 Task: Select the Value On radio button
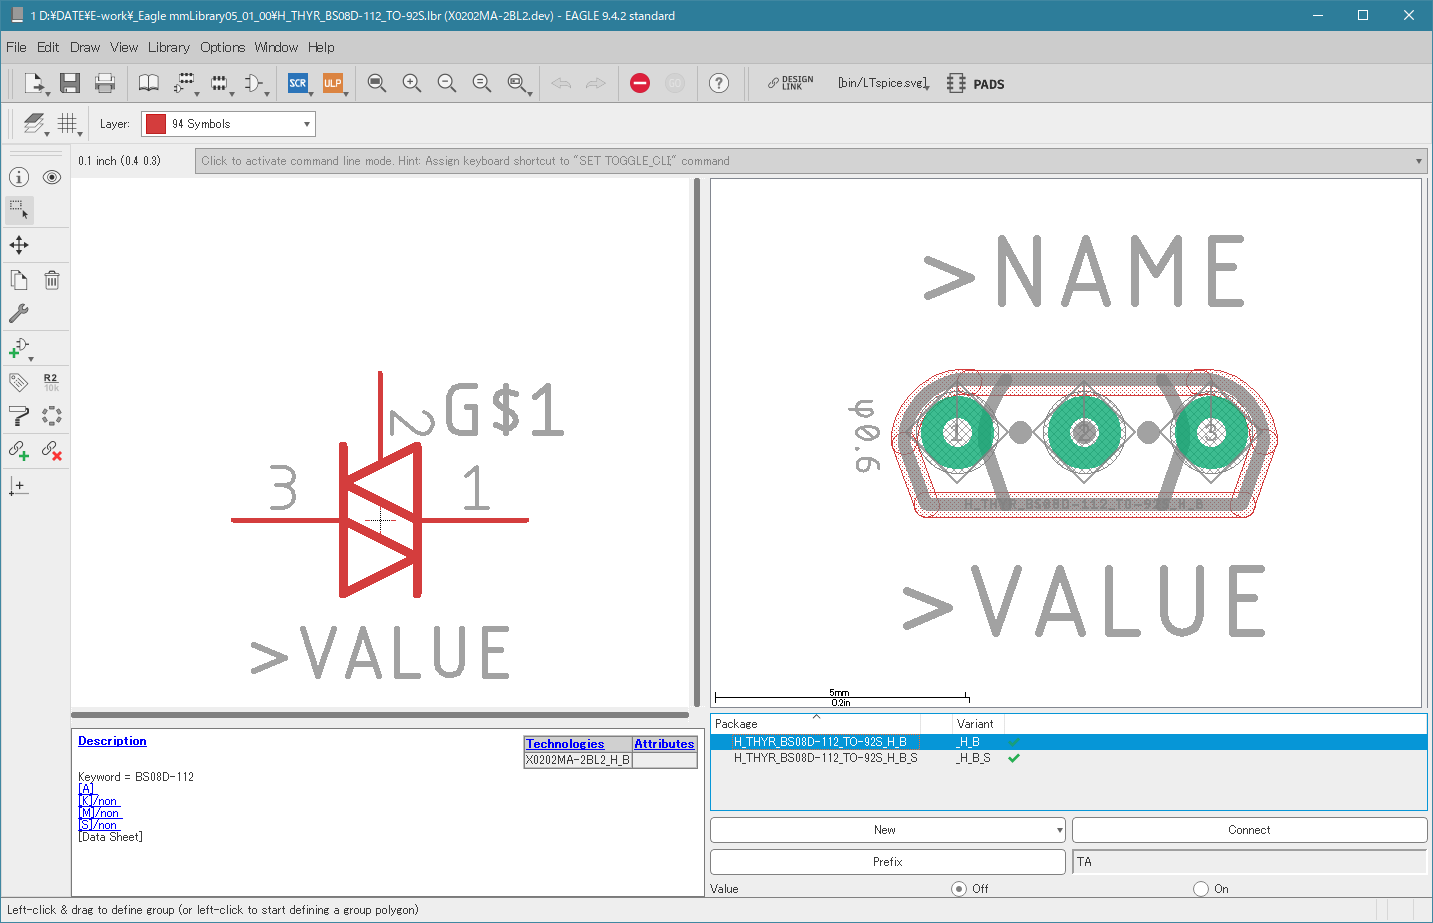[x=1201, y=888]
